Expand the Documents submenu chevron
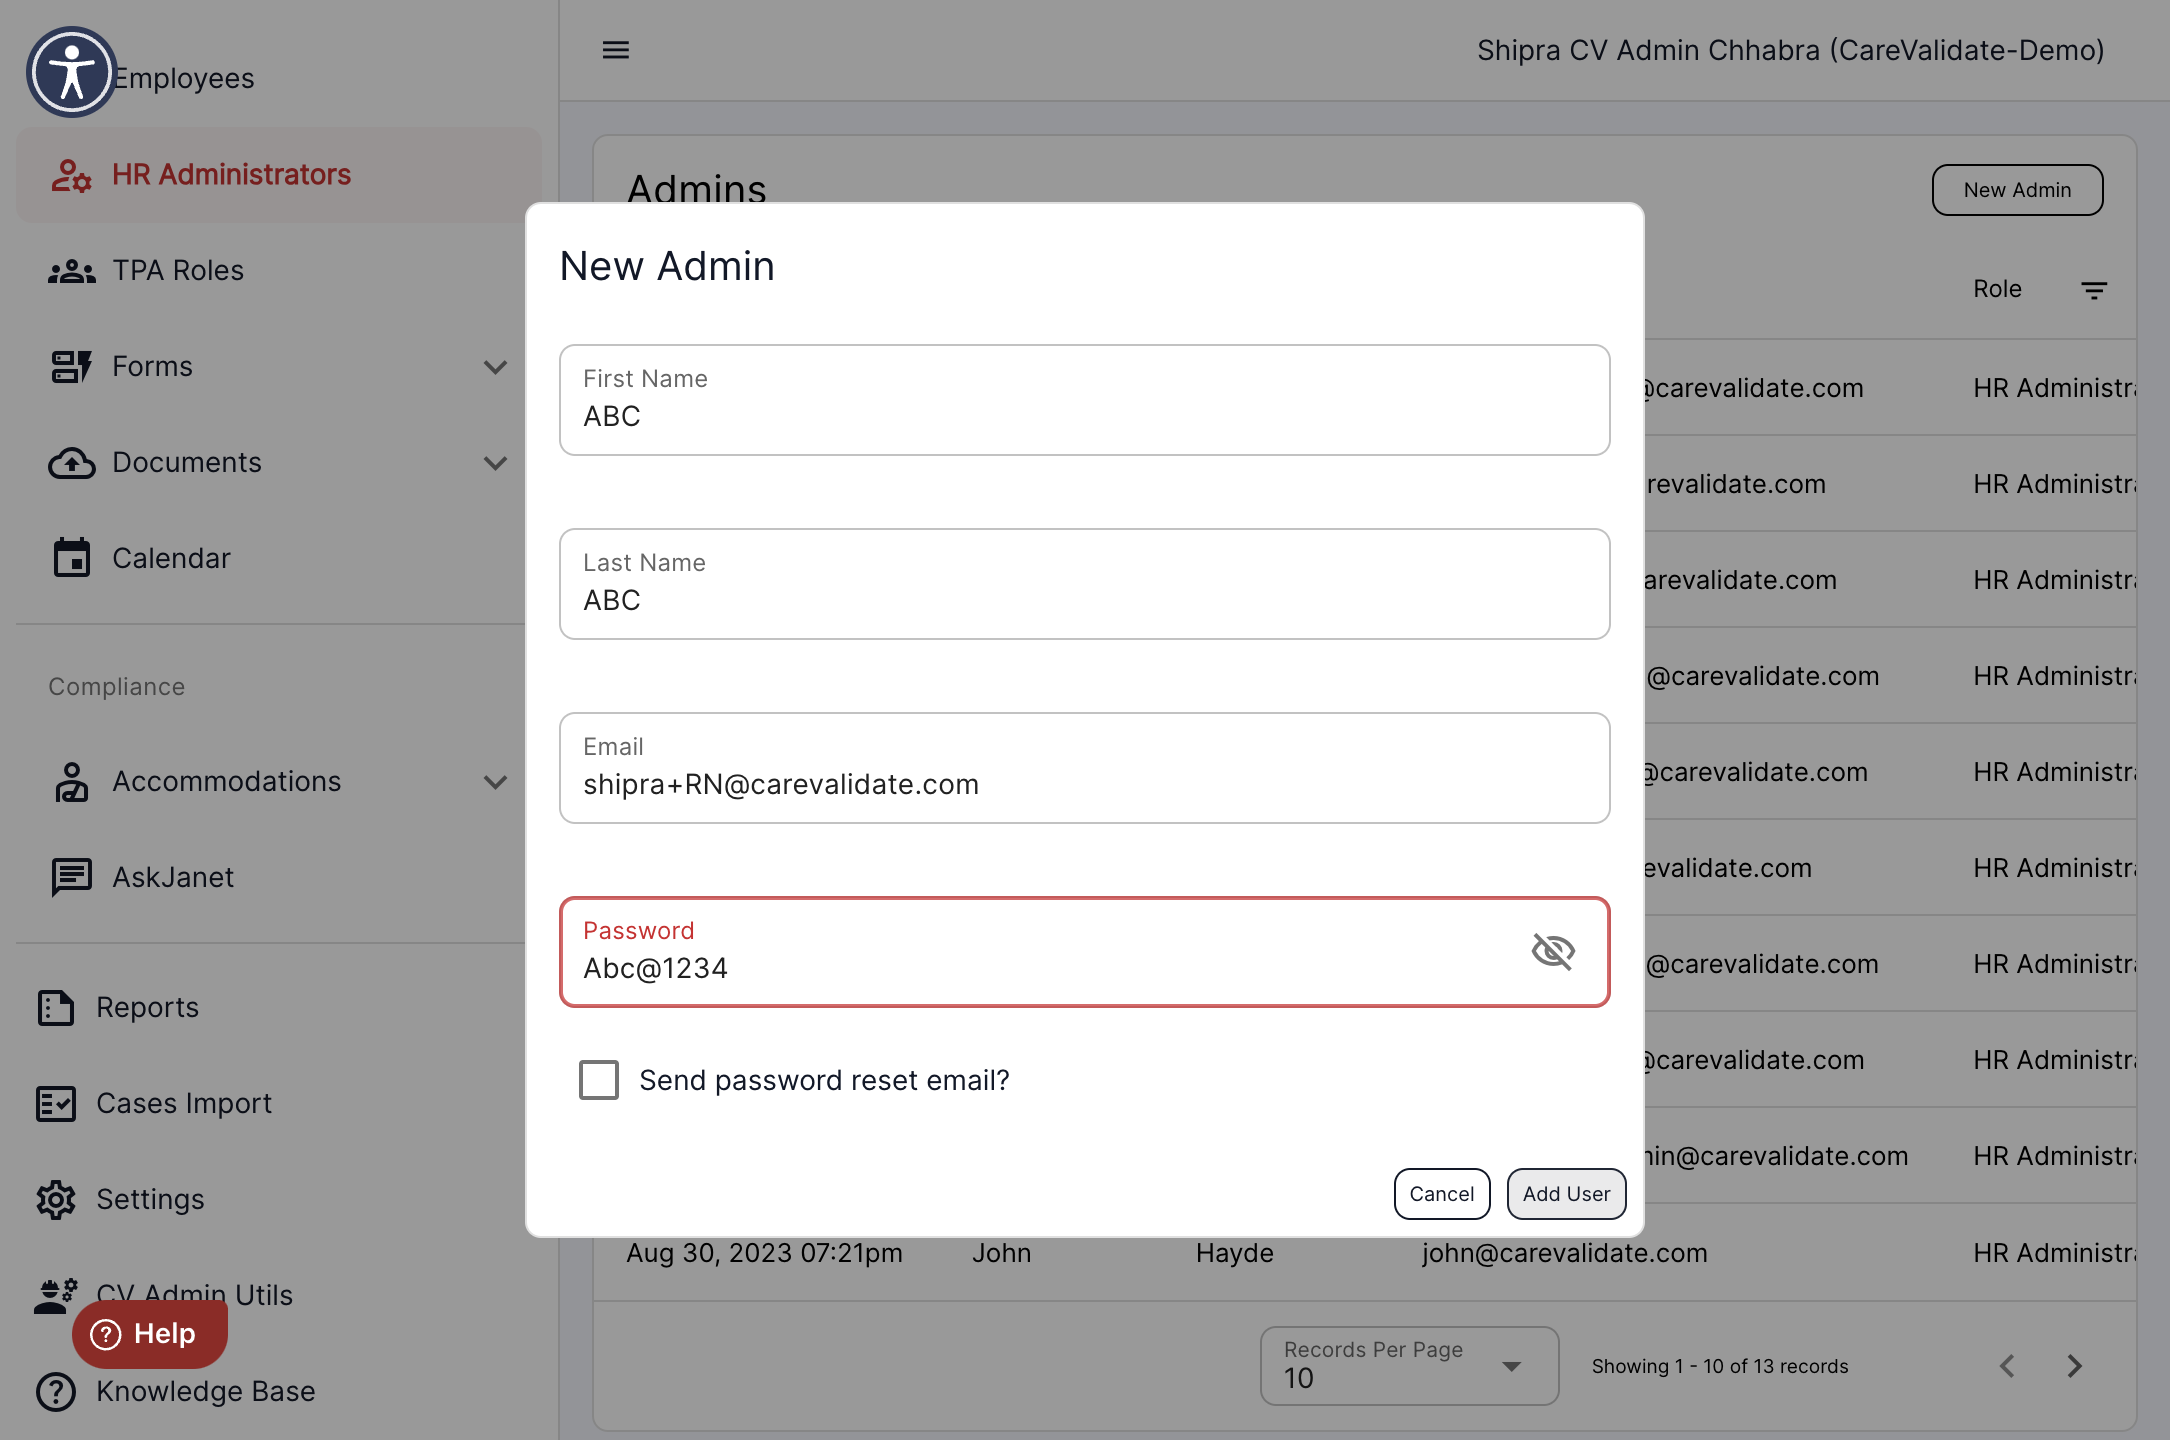 (495, 463)
